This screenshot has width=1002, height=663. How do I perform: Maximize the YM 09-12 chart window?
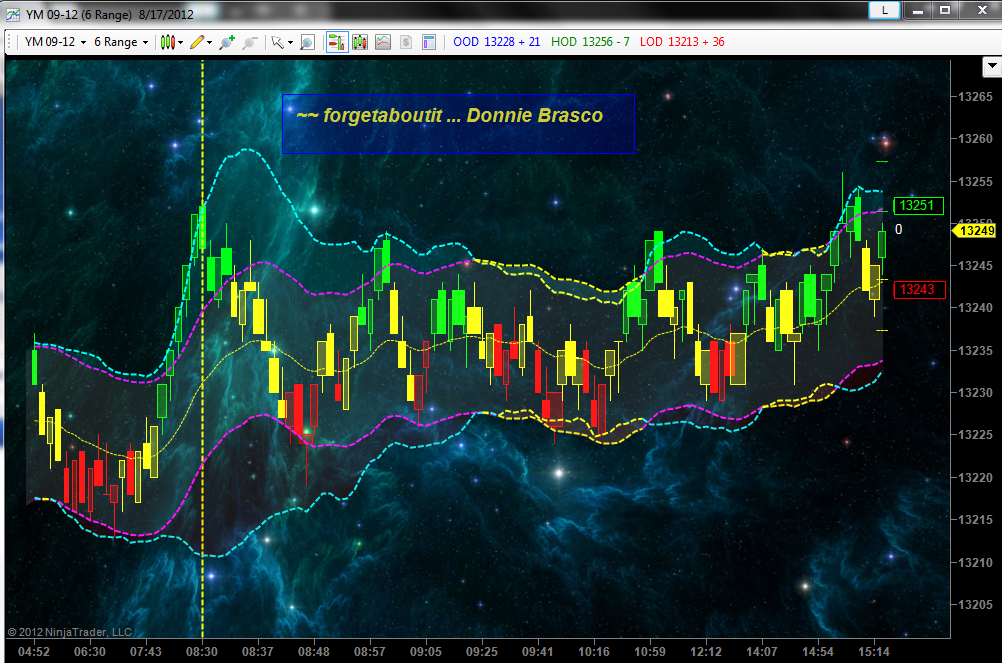point(944,10)
